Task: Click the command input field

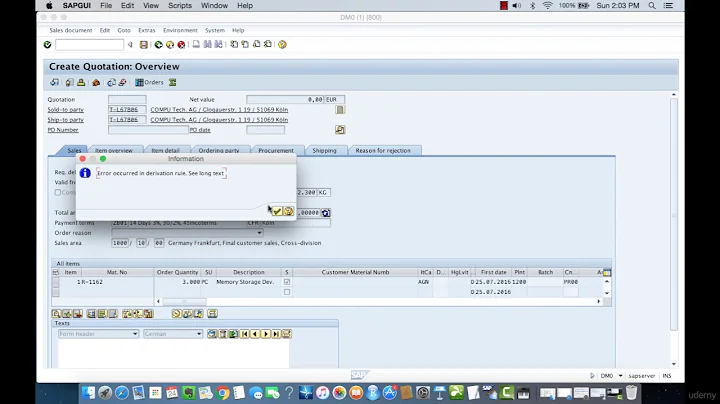Action: pos(90,45)
